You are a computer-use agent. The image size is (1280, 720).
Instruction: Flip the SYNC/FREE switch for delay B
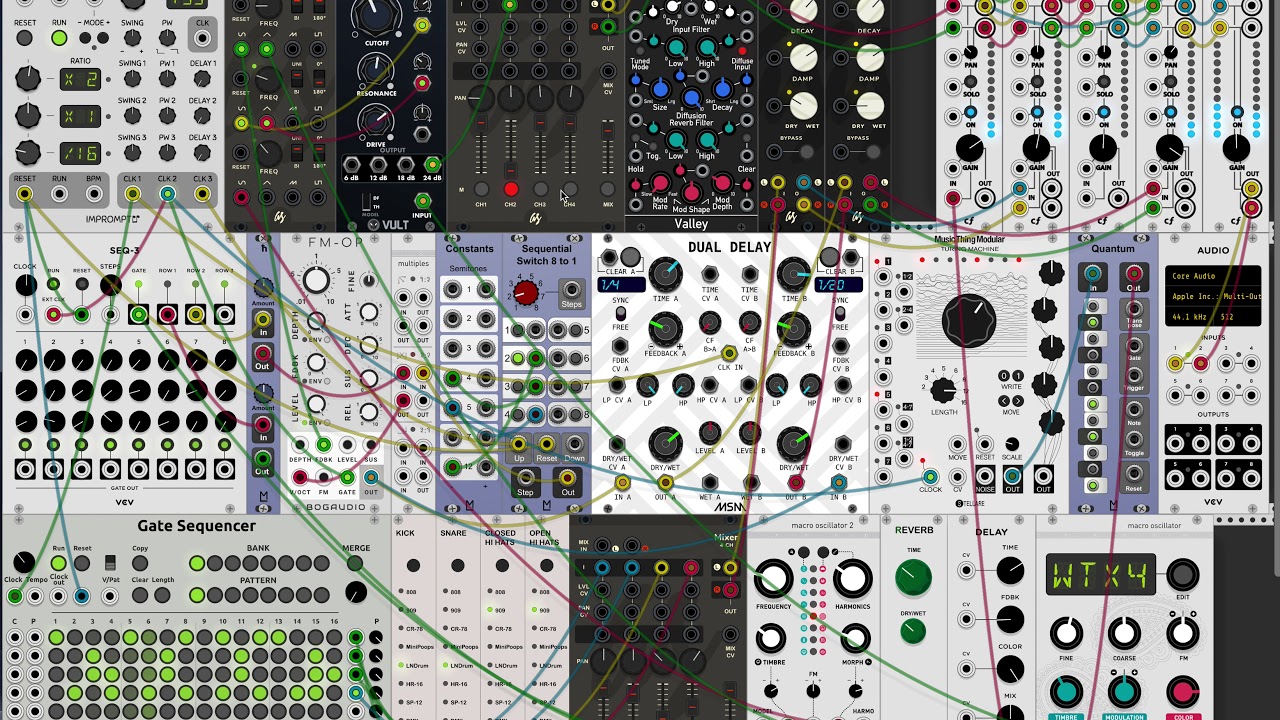coord(839,313)
